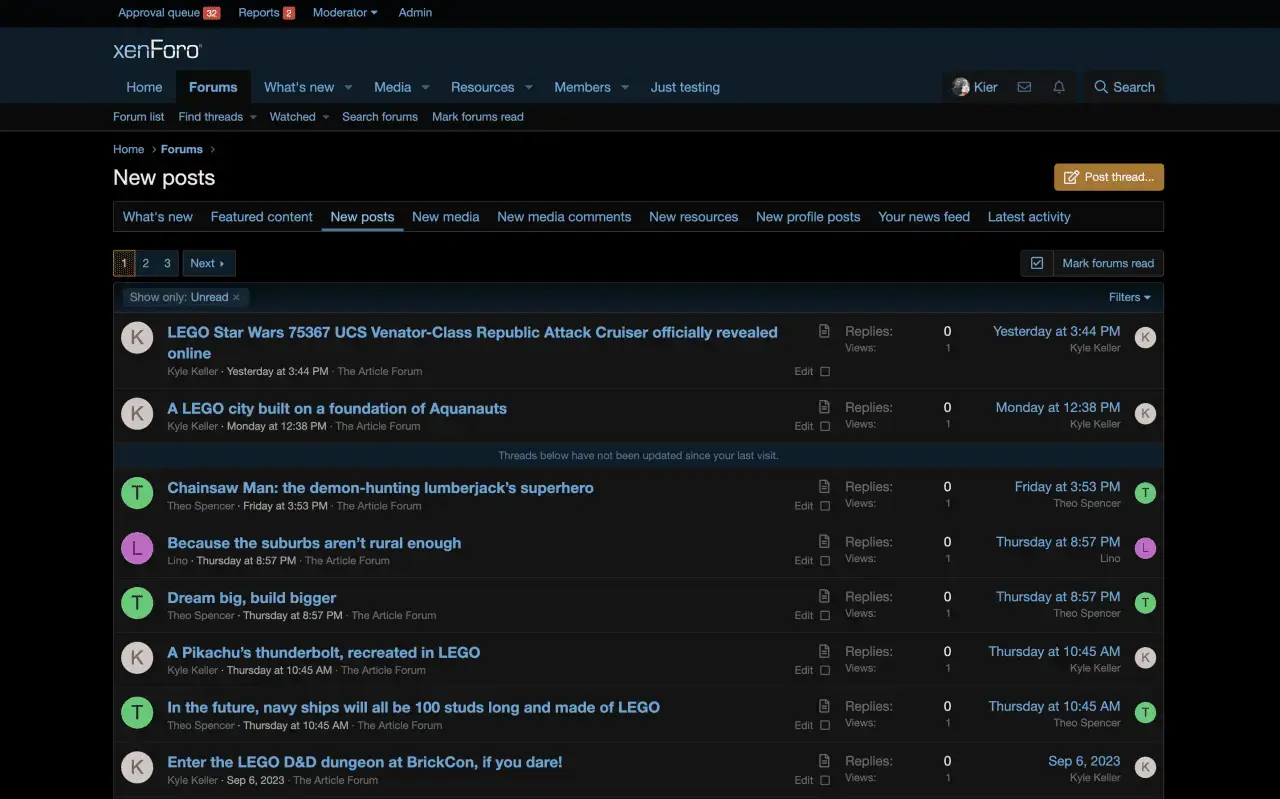Screen dimensions: 1280x799
Task: Click the 'Home' breadcrumb link
Action: [x=128, y=149]
